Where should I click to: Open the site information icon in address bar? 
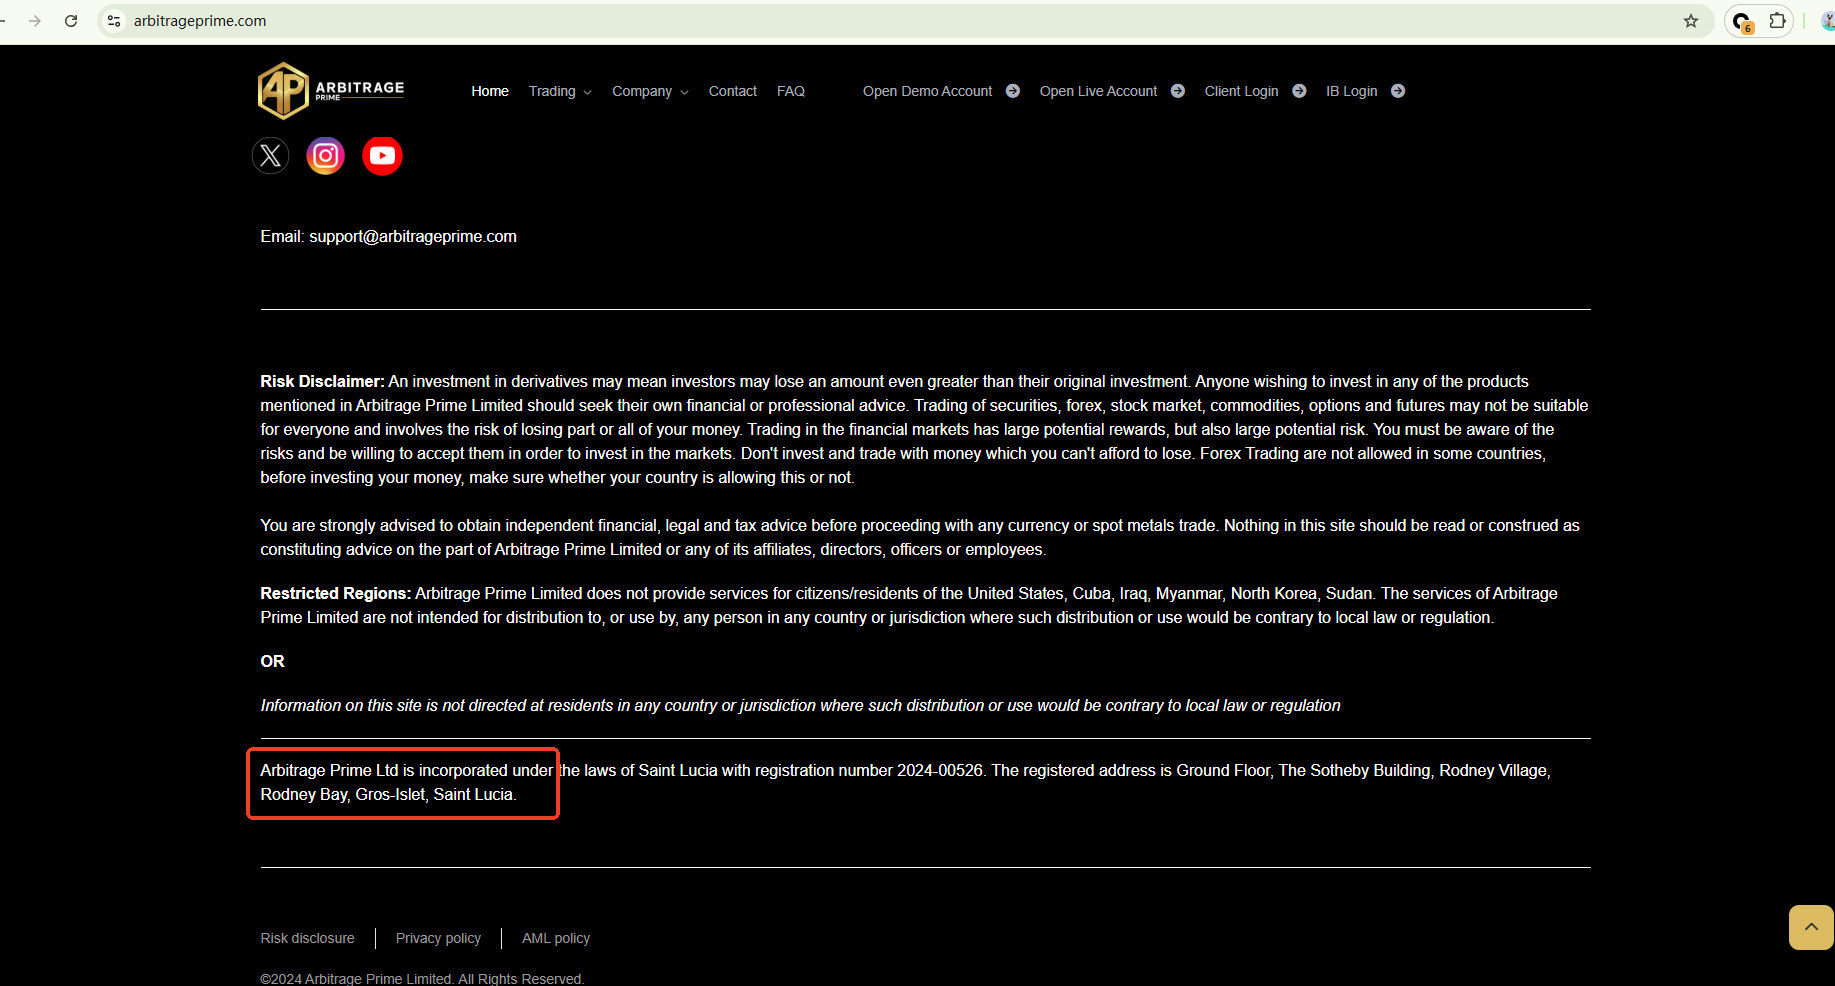pyautogui.click(x=113, y=20)
